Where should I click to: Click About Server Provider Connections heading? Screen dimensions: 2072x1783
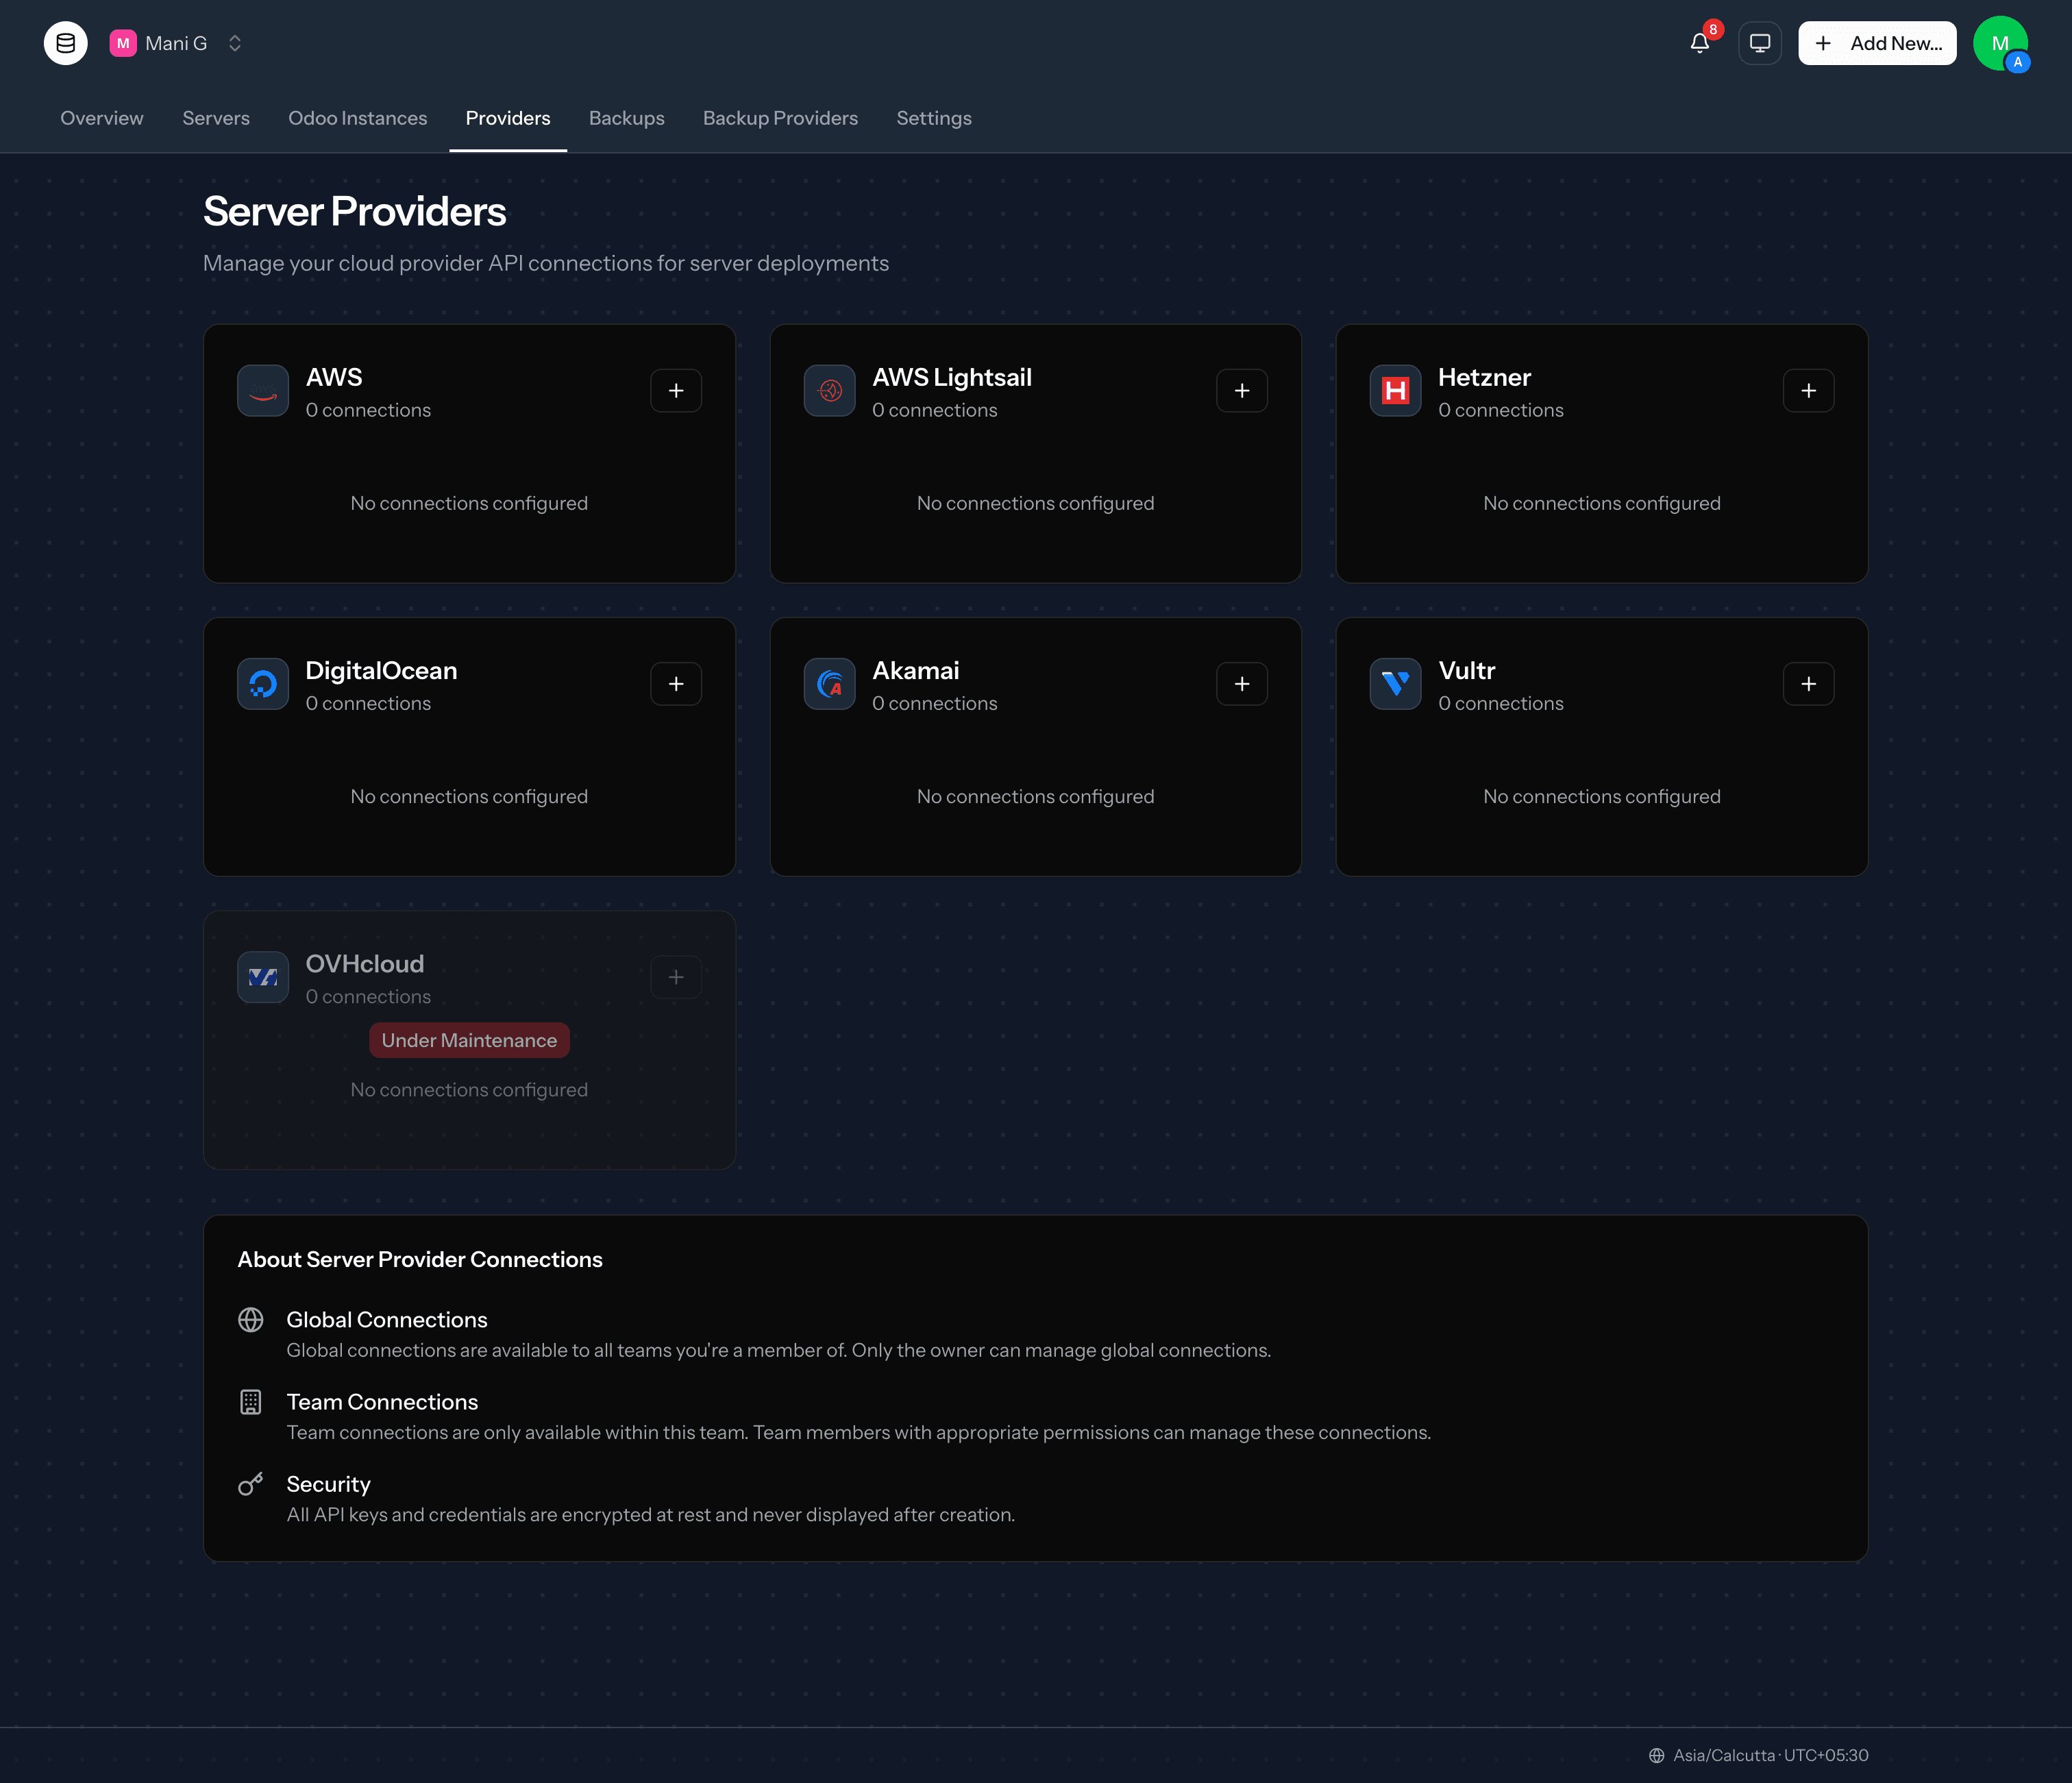pyautogui.click(x=420, y=1259)
